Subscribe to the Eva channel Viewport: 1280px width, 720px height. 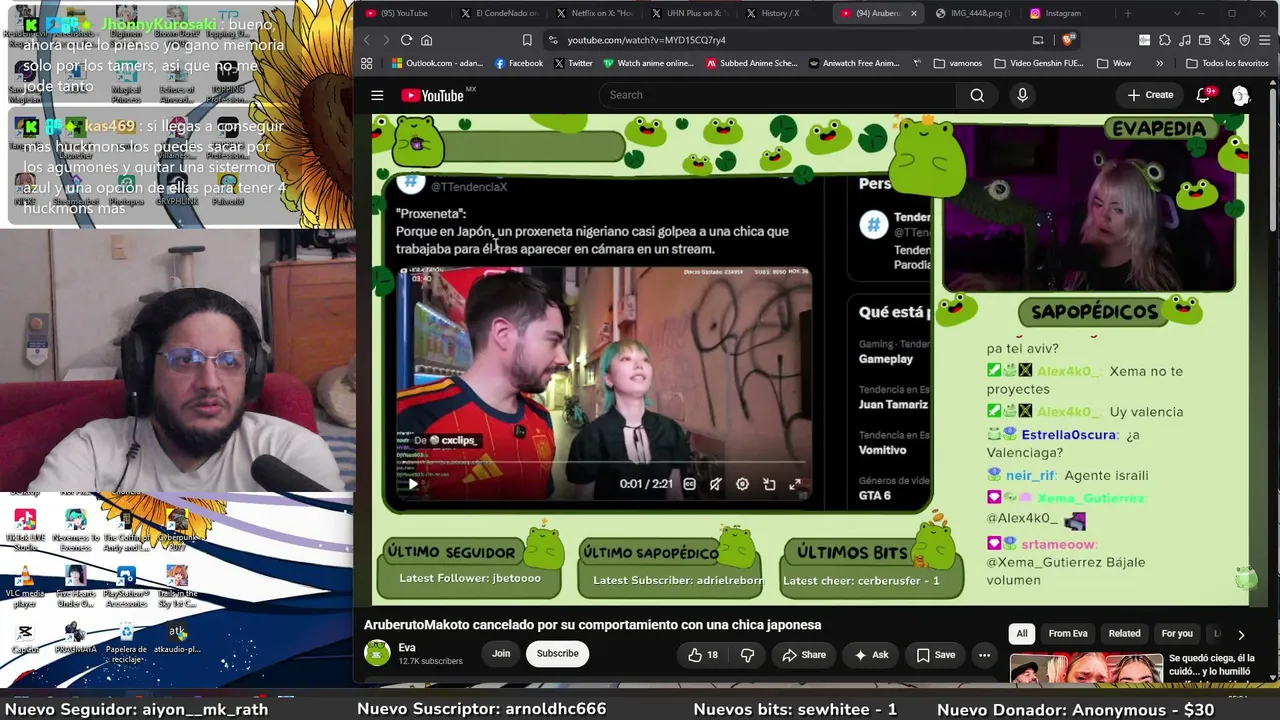pos(557,654)
